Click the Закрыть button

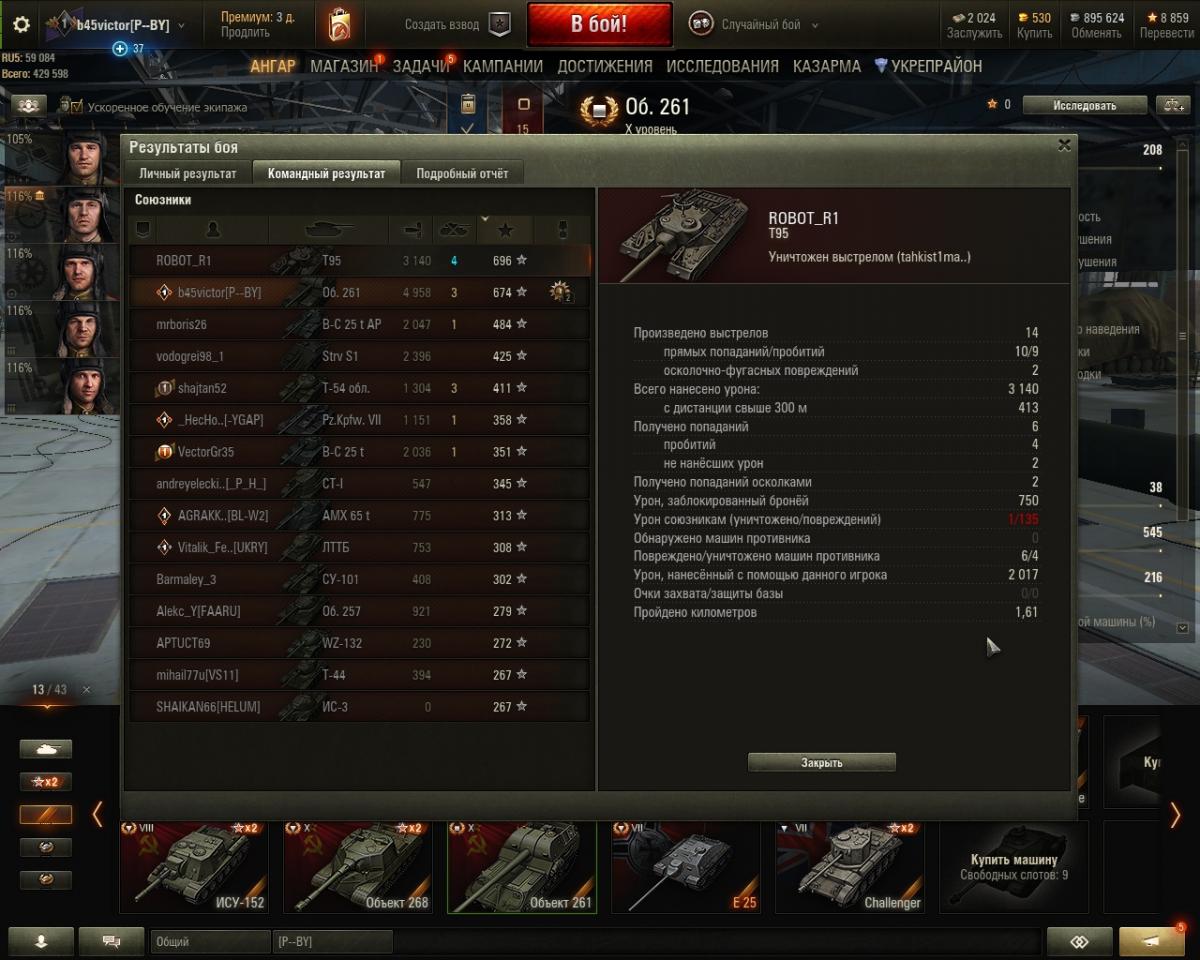pos(822,762)
